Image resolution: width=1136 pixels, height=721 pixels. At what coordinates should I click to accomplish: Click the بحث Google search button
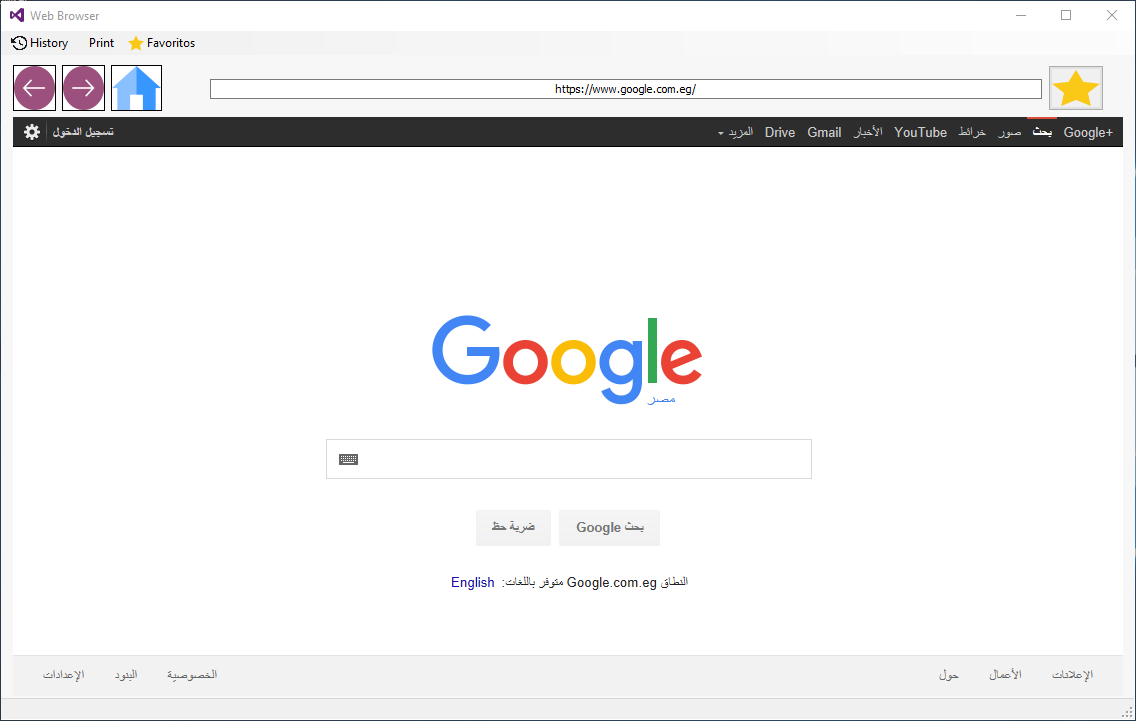[x=609, y=528]
